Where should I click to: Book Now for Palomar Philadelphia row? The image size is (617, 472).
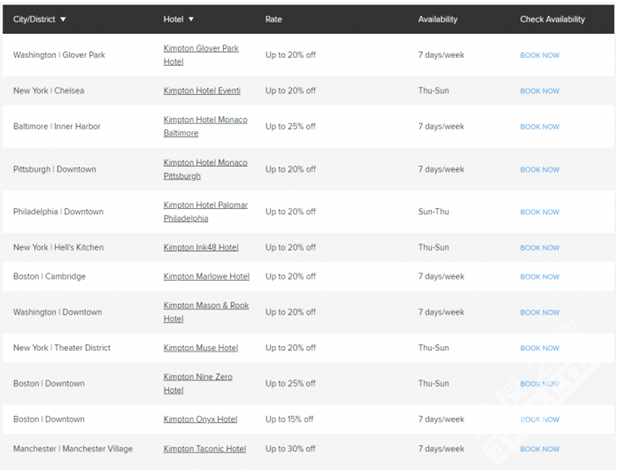point(539,212)
